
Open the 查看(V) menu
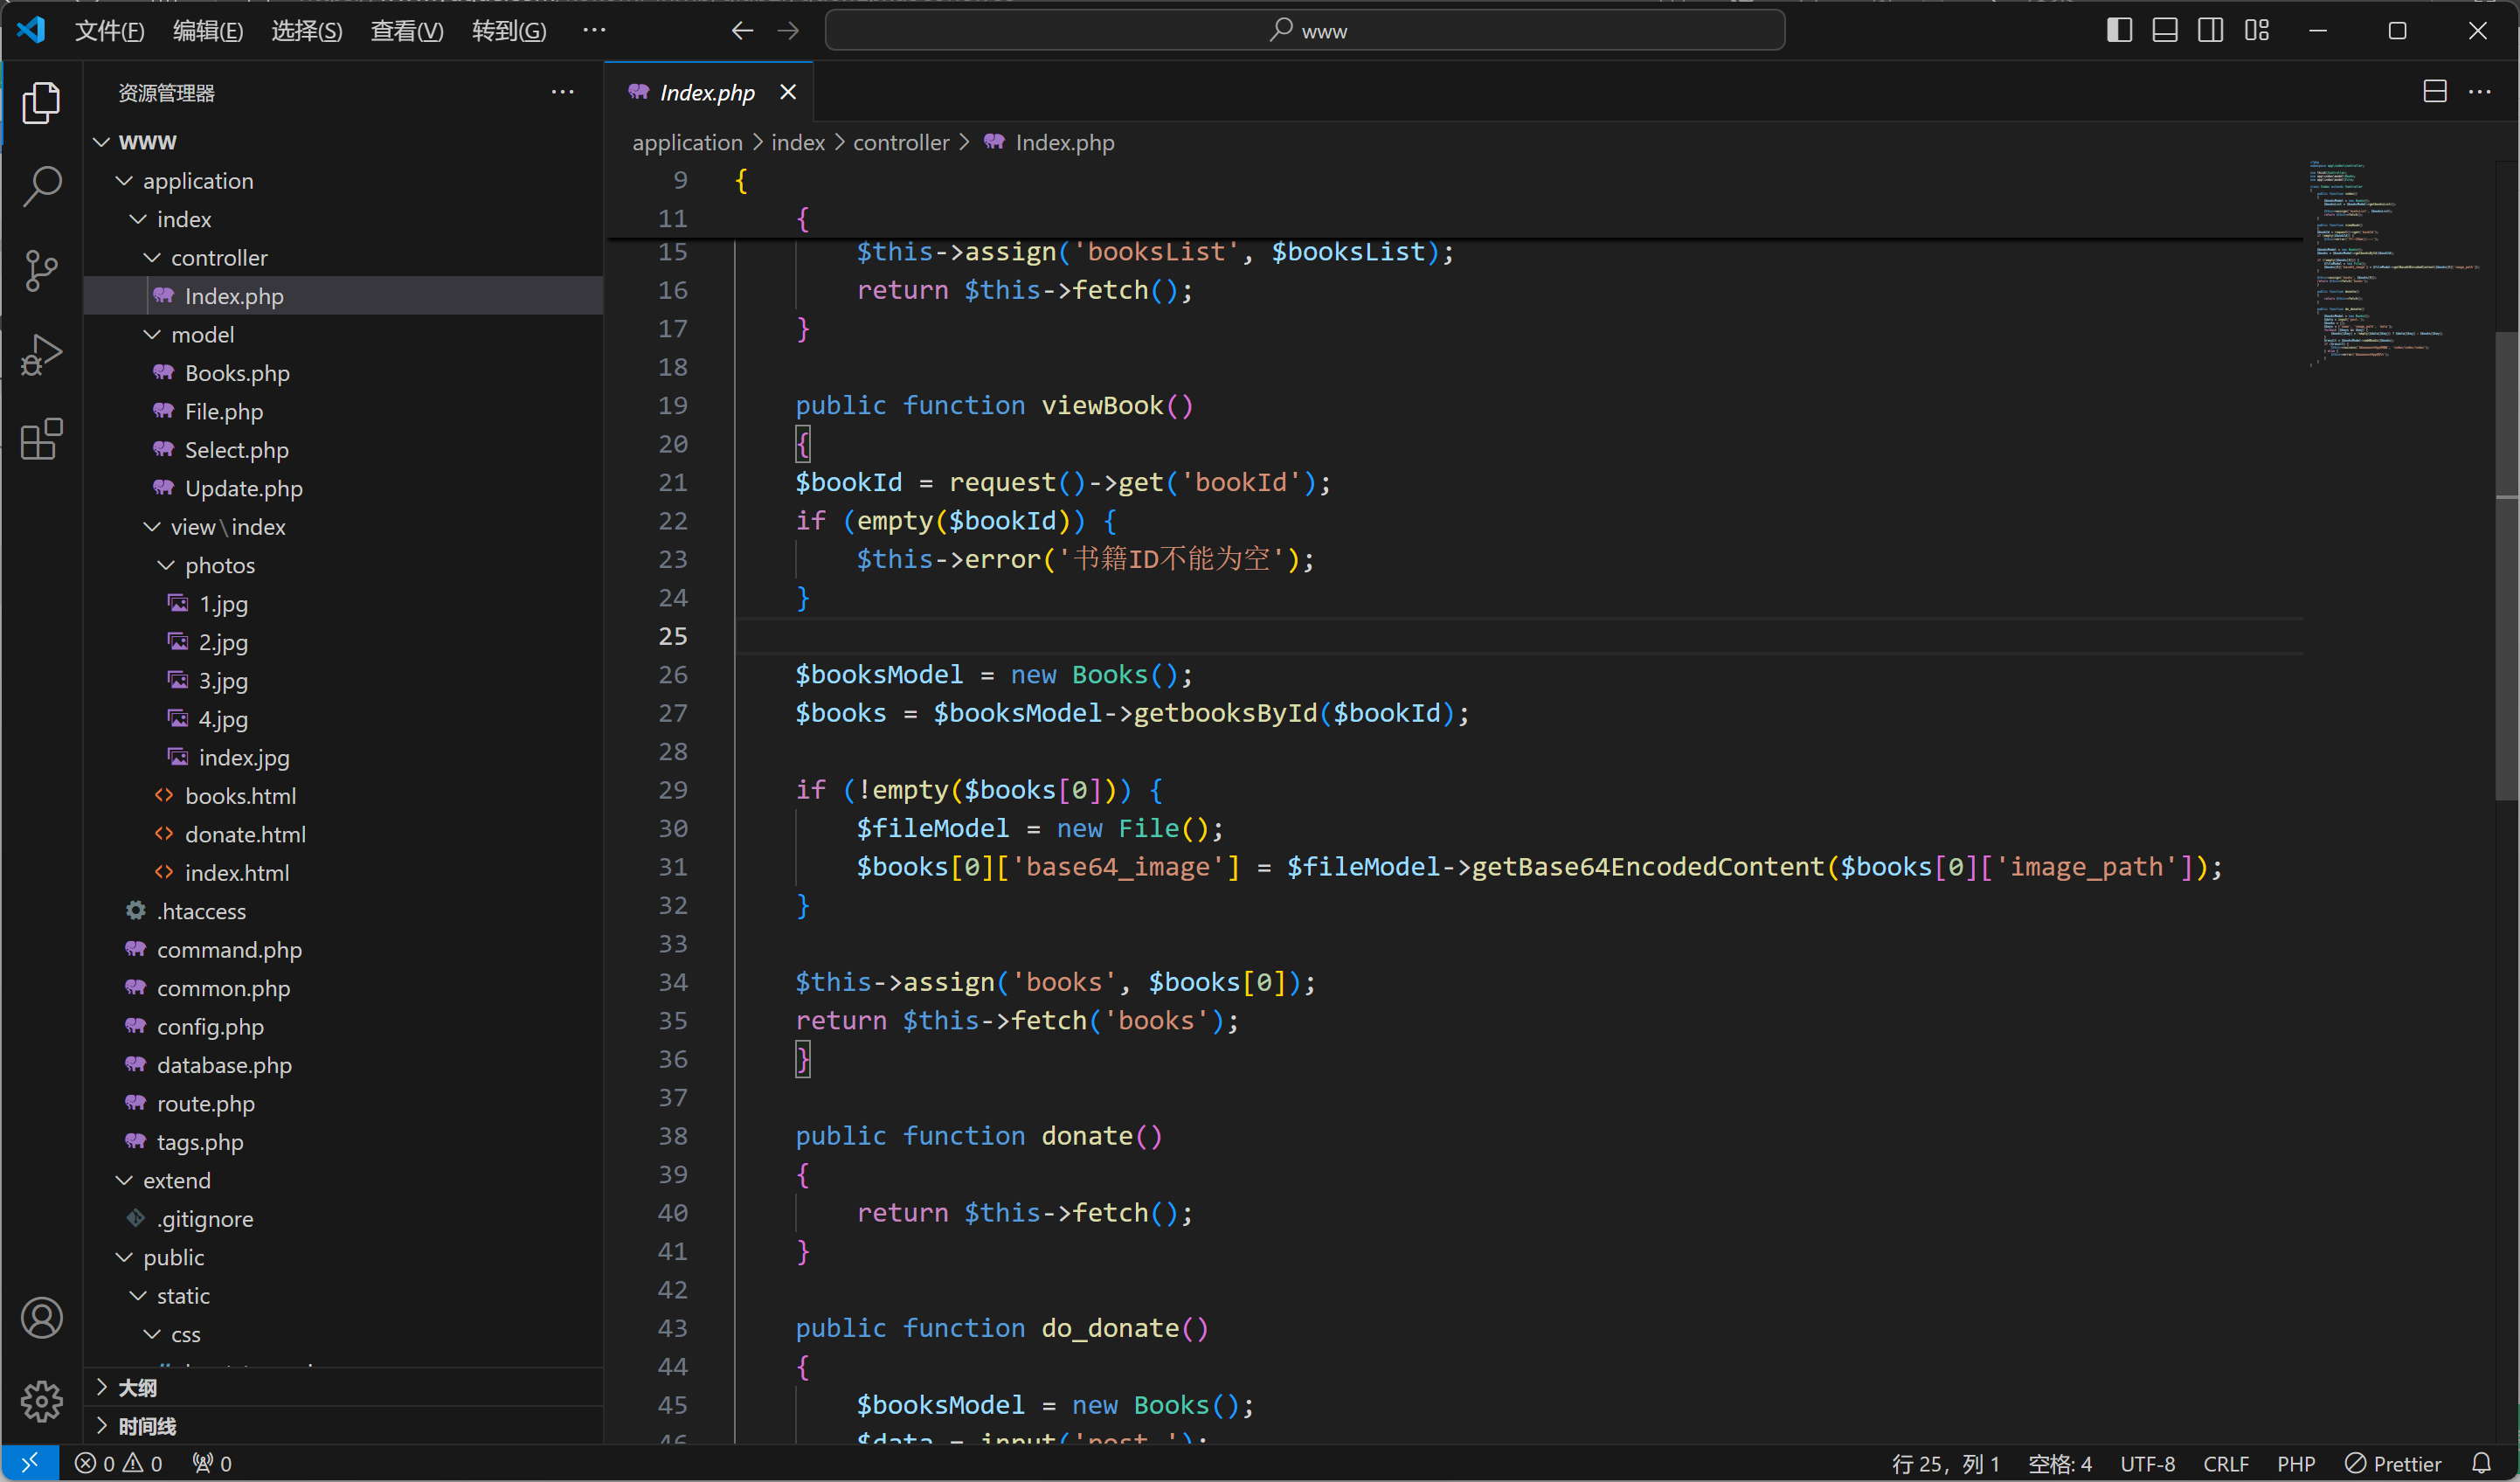(x=406, y=31)
